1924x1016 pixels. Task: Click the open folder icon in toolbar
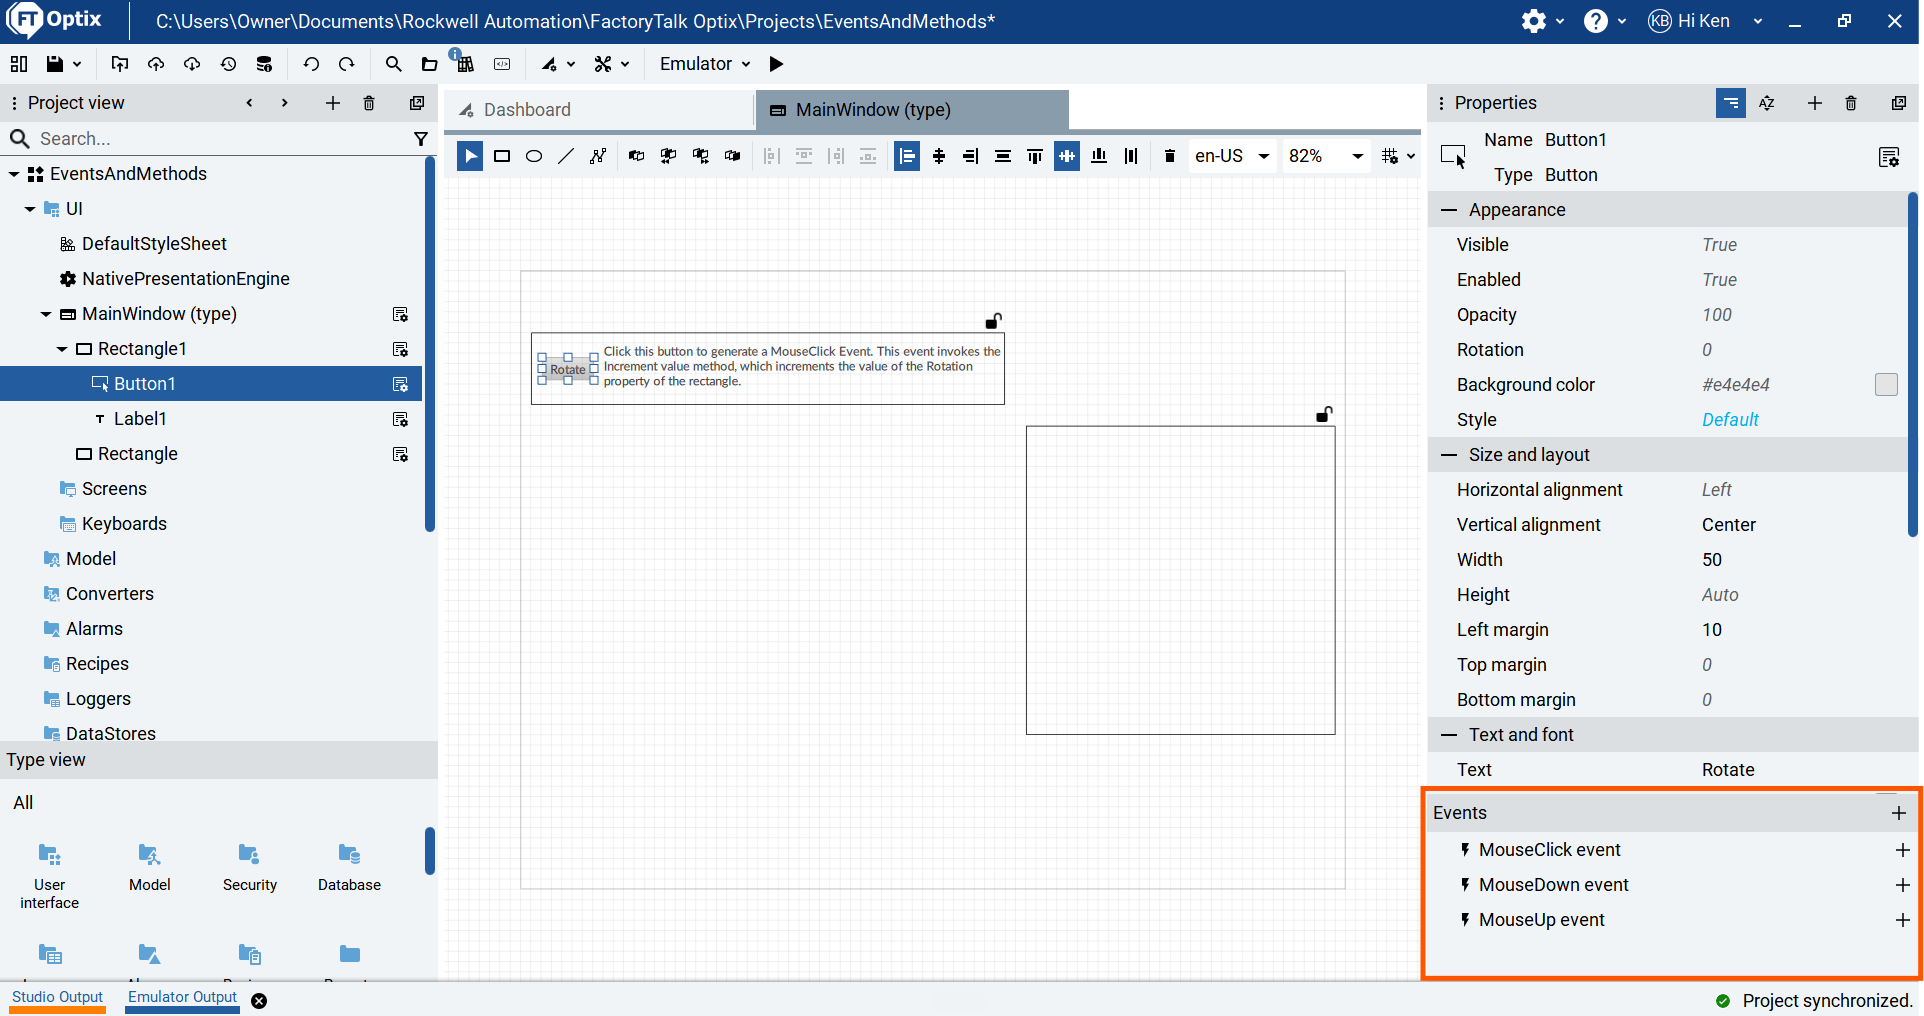429,64
